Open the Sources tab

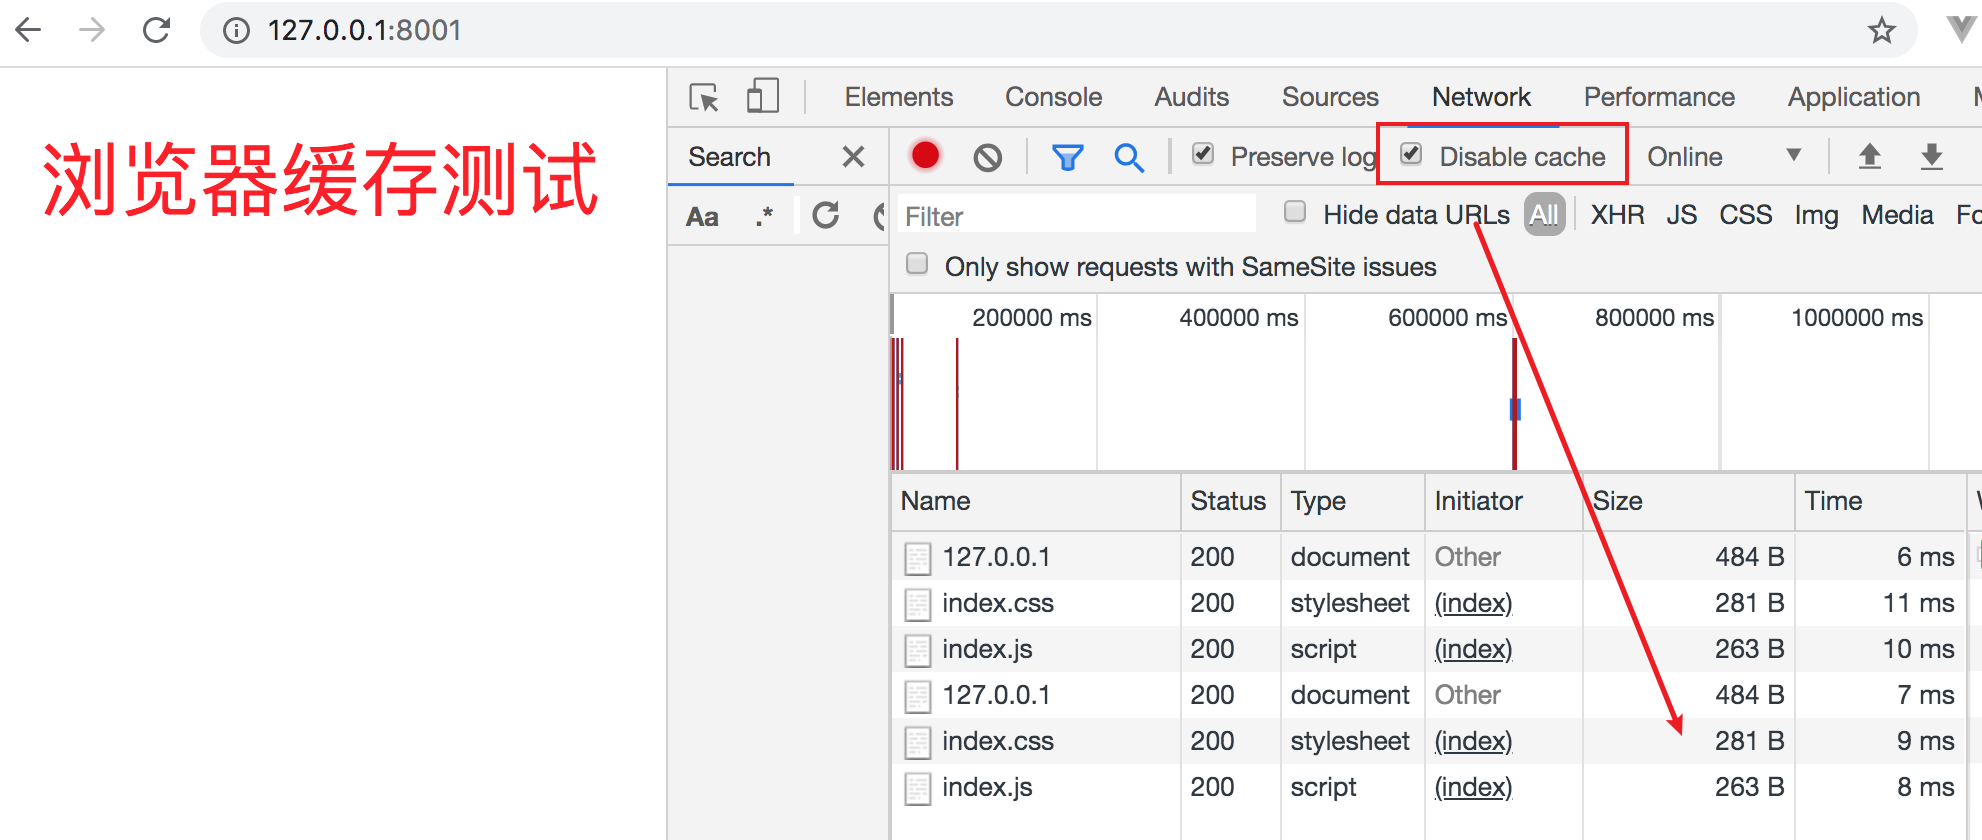[x=1330, y=97]
